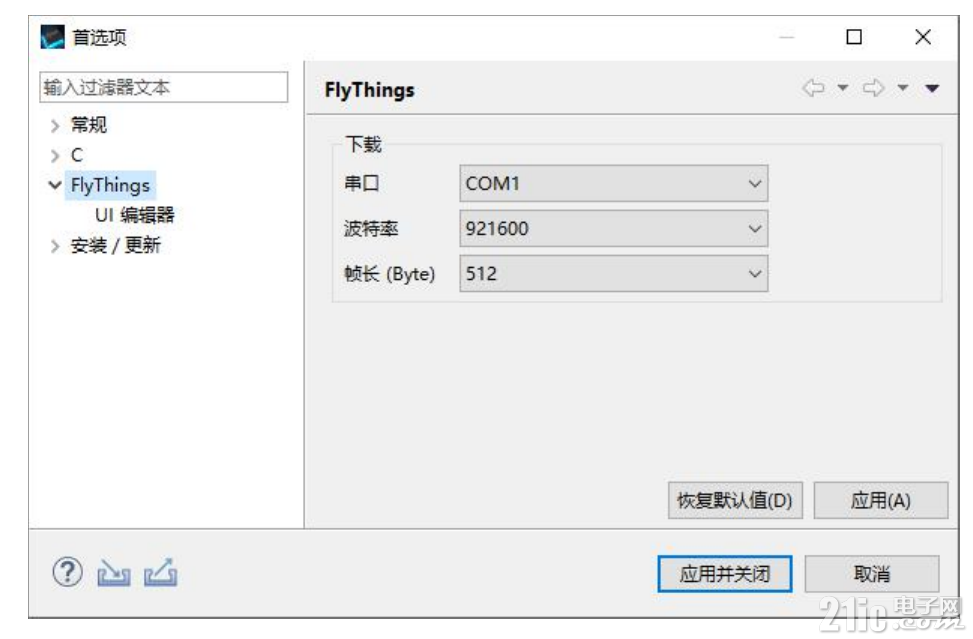The width and height of the screenshot is (973, 639).
Task: Expand the 安装 / 更新 tree node
Action: [x=55, y=246]
